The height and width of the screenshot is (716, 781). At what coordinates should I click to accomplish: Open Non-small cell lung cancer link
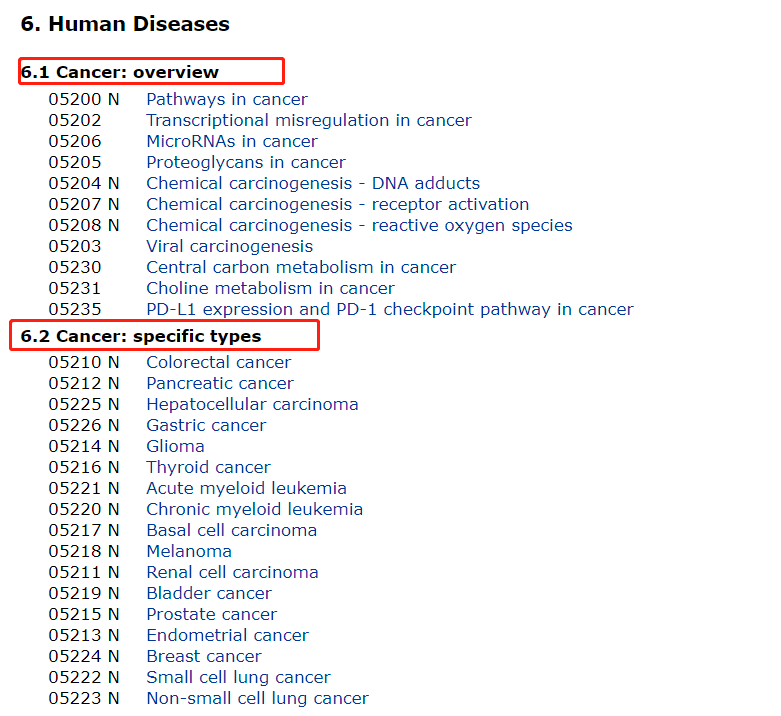pos(258,698)
